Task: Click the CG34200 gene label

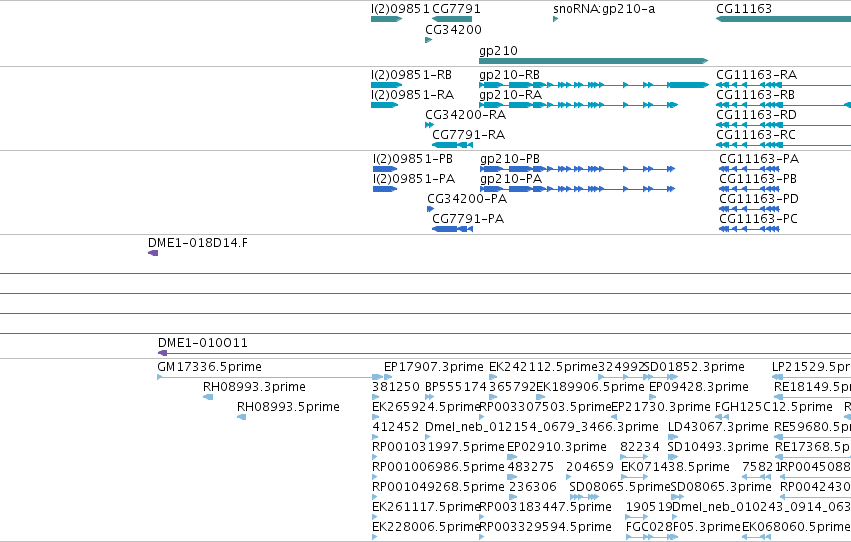Action: pyautogui.click(x=453, y=30)
